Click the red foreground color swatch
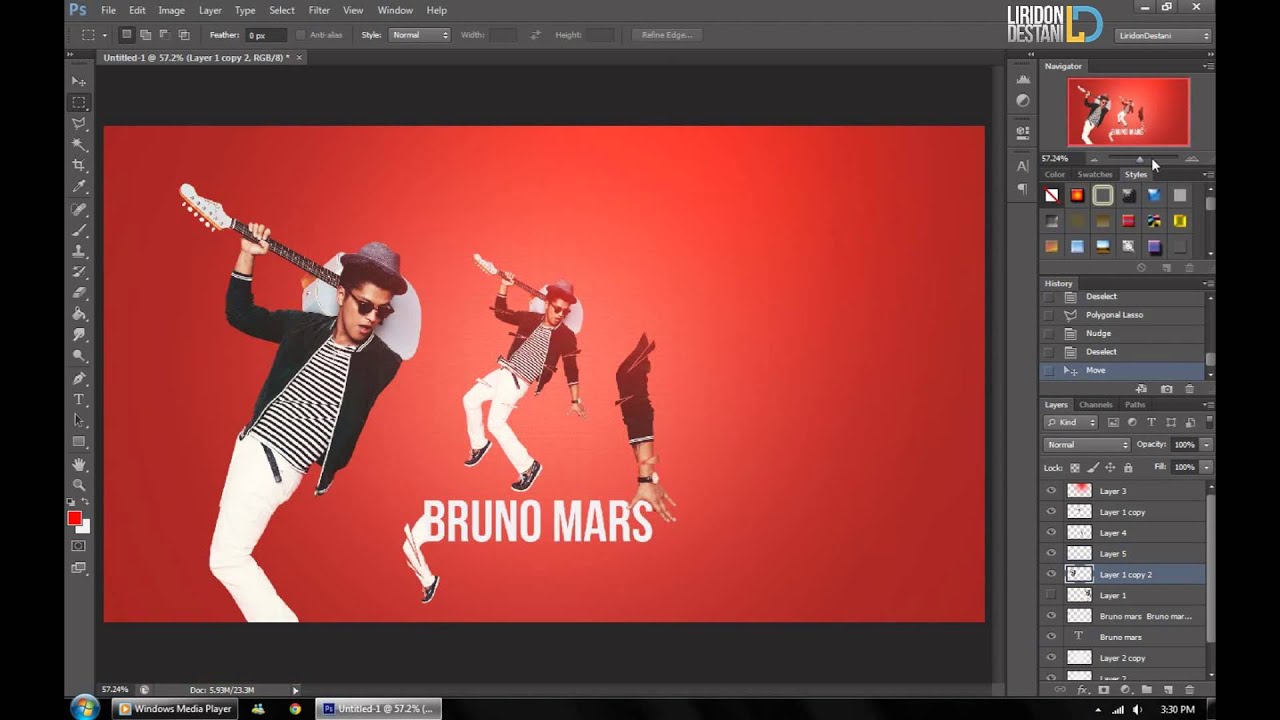The height and width of the screenshot is (720, 1280). pos(74,518)
